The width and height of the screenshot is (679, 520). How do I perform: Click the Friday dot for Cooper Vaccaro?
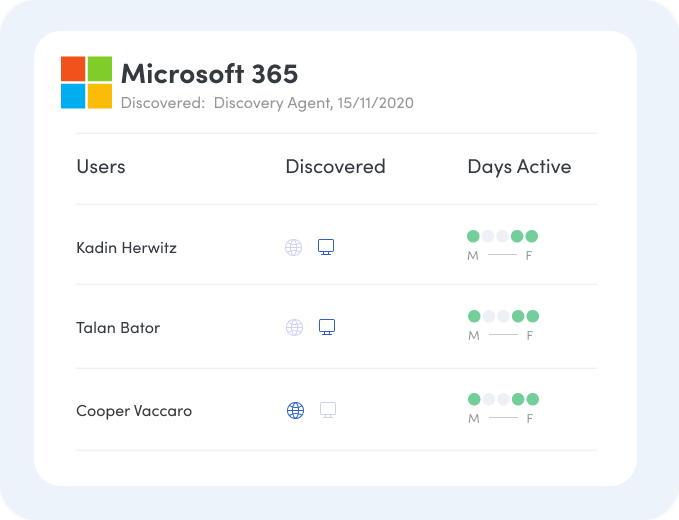(x=532, y=399)
